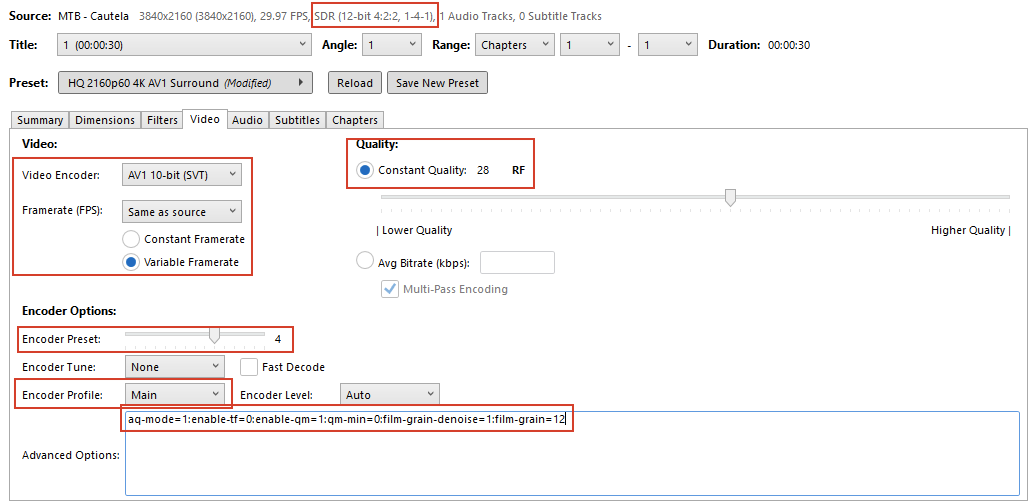
Task: Enable Fast Decode checkbox
Action: tap(249, 367)
